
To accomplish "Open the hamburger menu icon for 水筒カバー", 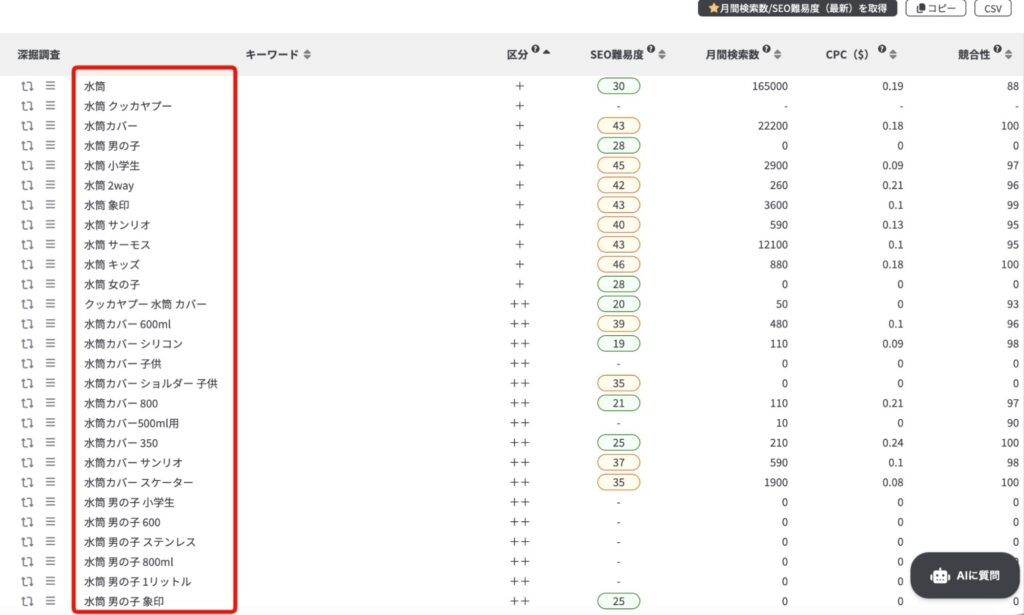I will (x=50, y=126).
